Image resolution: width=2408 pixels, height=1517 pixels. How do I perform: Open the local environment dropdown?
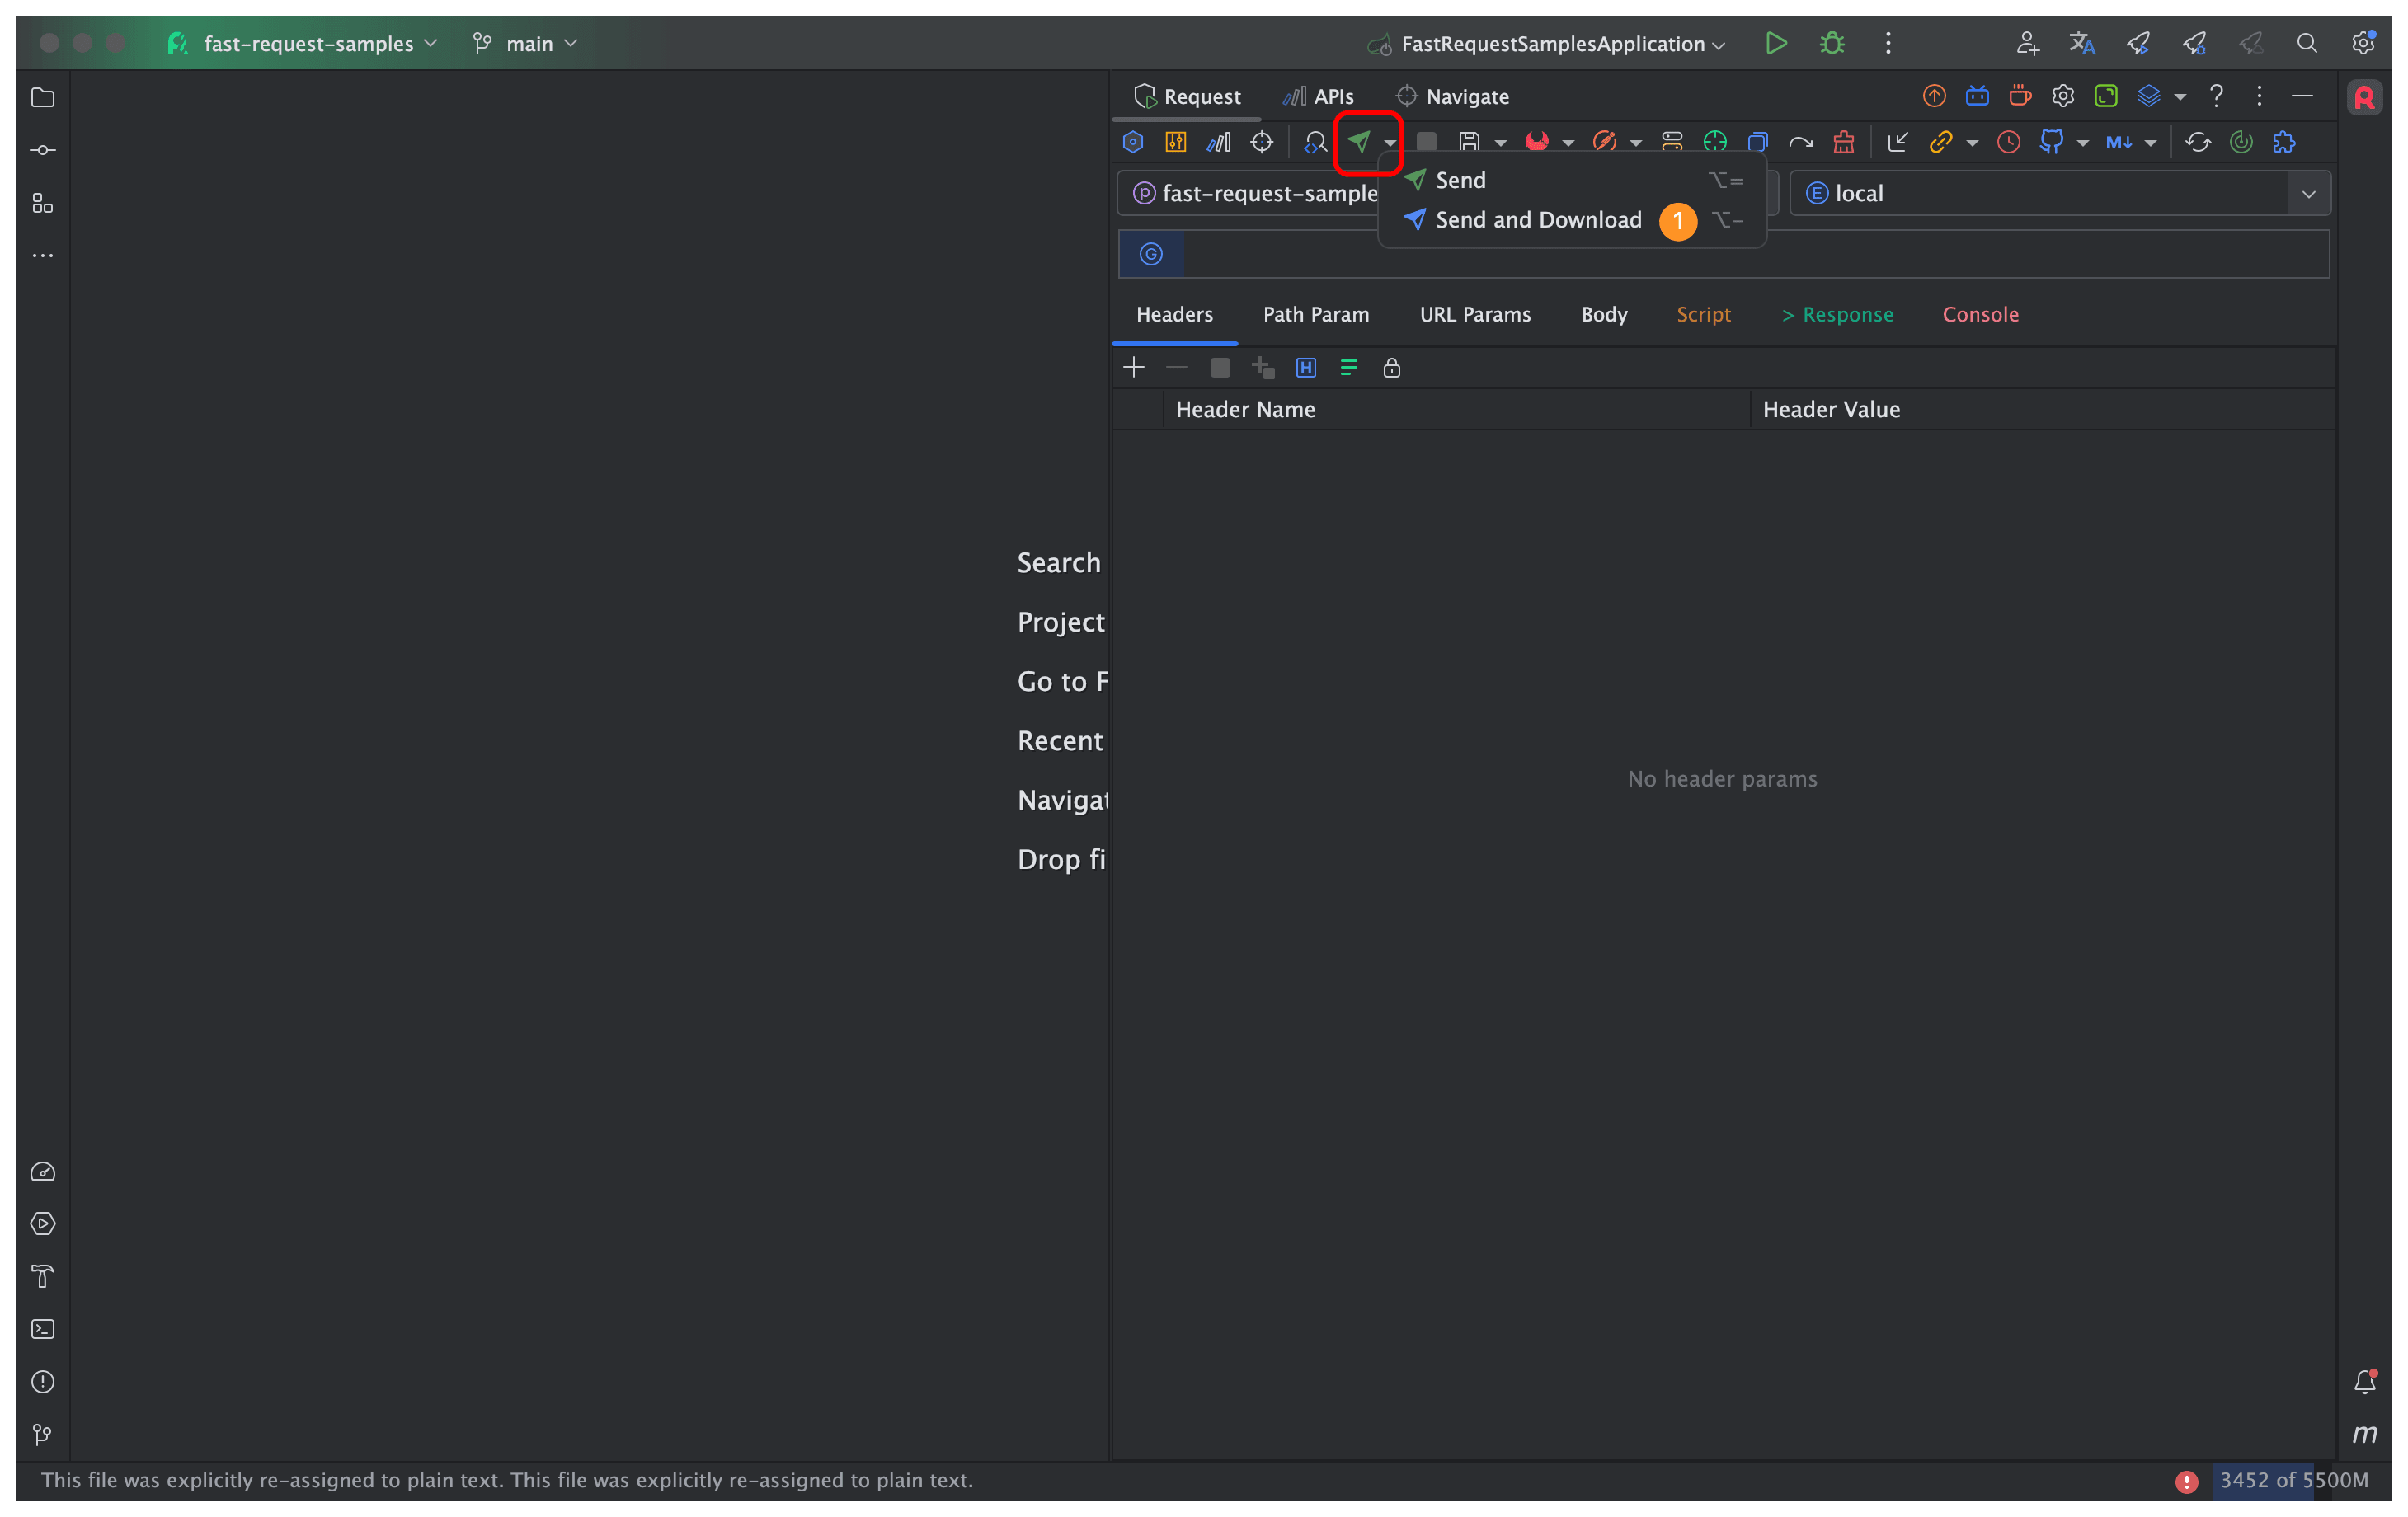(x=2310, y=192)
